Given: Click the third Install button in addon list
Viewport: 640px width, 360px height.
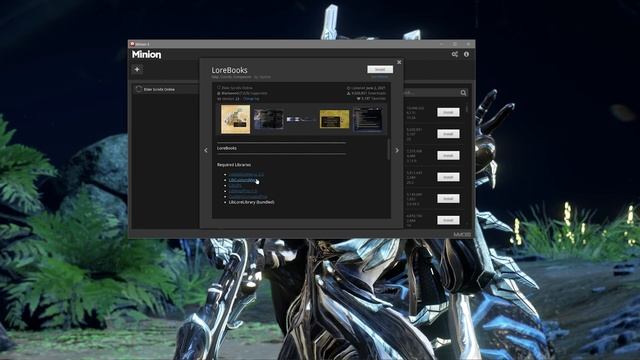Looking at the screenshot, I should tap(448, 156).
